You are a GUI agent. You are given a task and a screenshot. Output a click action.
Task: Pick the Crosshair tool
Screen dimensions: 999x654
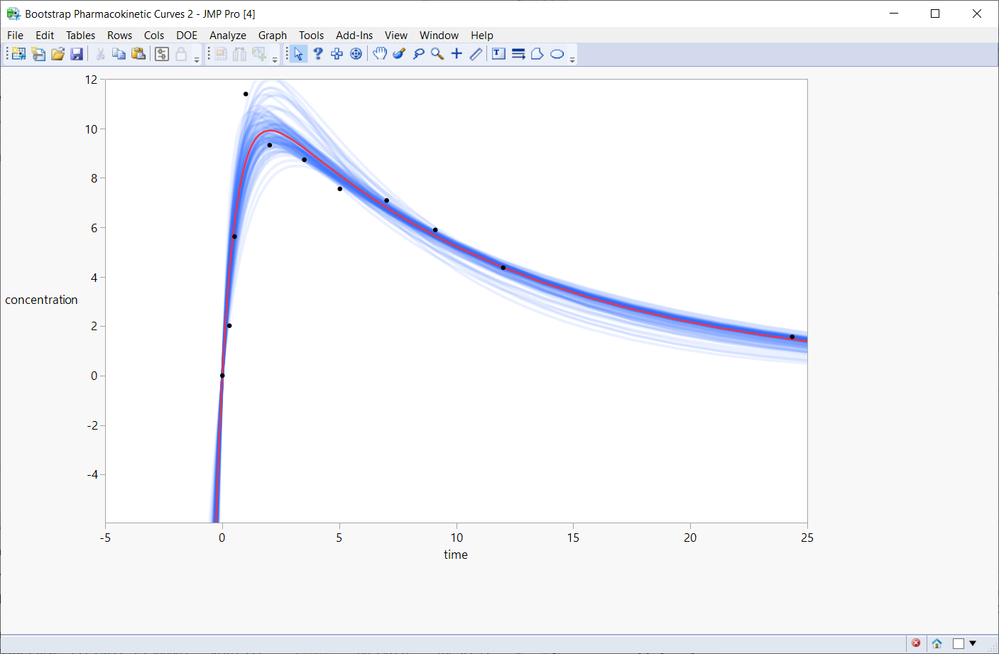coord(456,53)
